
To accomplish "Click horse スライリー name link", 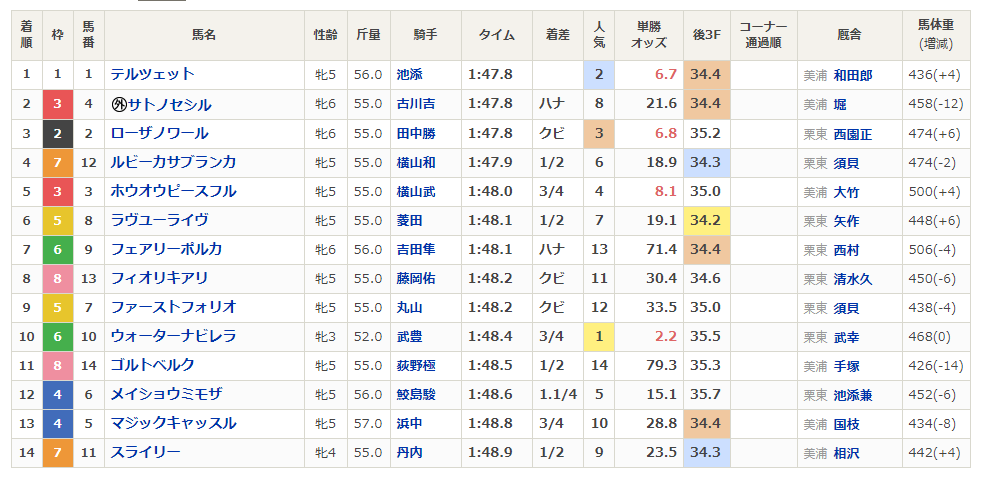I will [x=145, y=452].
